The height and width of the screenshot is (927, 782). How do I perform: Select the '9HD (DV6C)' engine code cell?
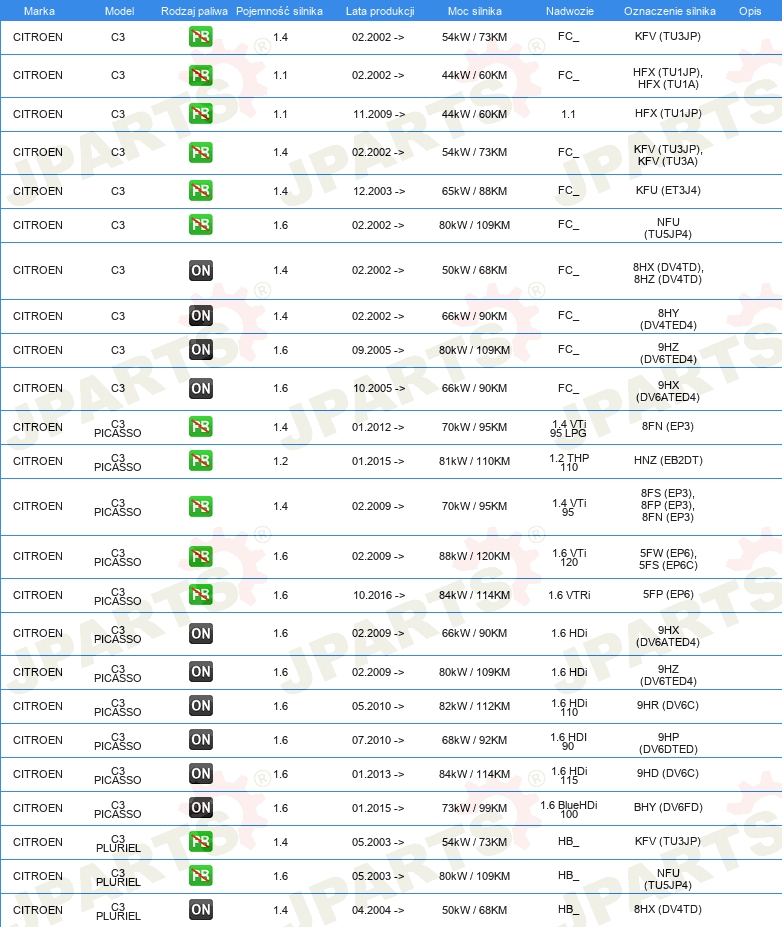click(668, 773)
